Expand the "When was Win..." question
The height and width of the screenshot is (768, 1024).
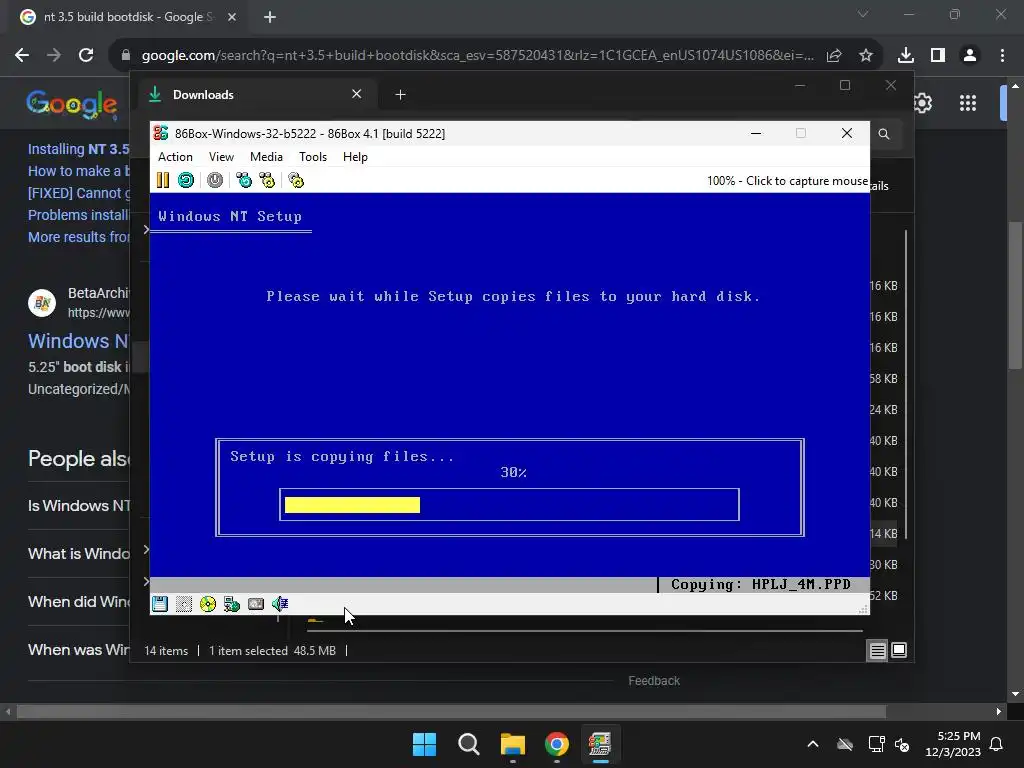[78, 650]
